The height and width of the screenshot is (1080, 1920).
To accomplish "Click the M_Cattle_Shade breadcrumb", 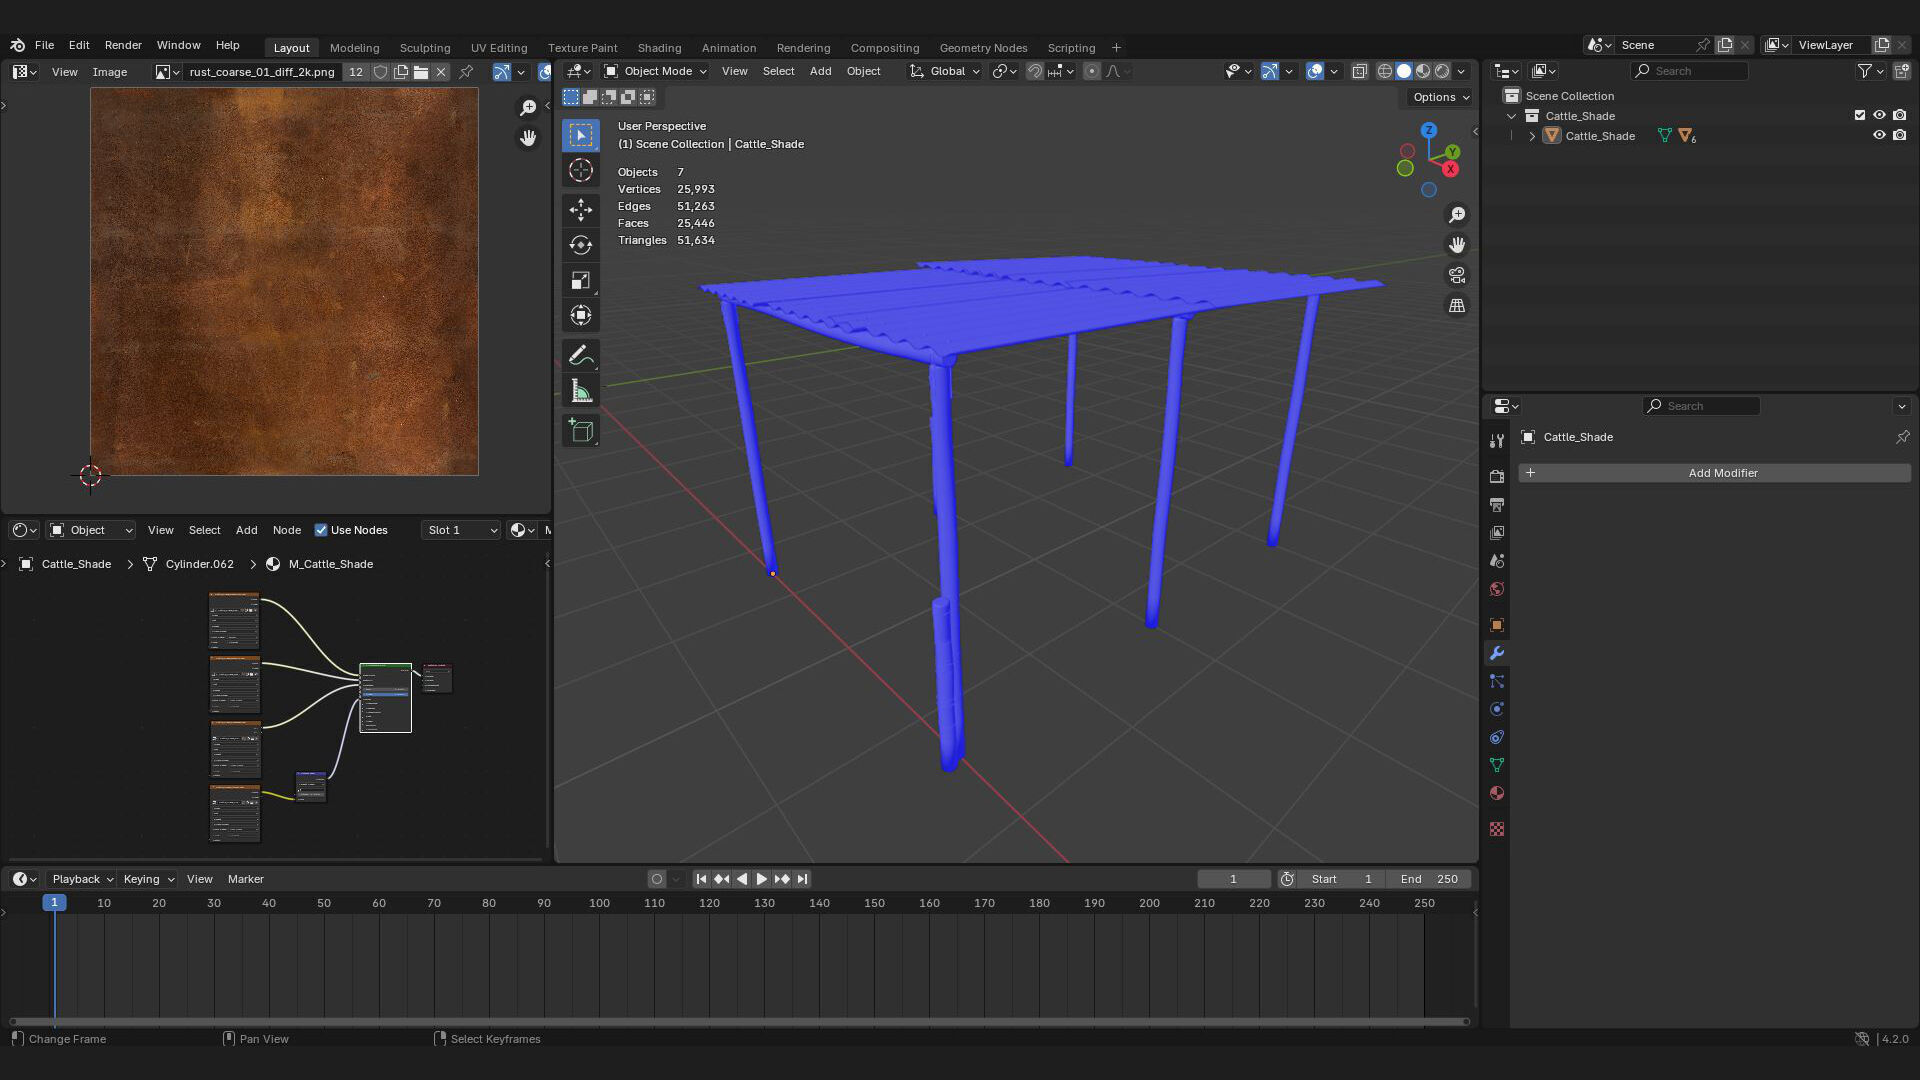I will (x=330, y=564).
